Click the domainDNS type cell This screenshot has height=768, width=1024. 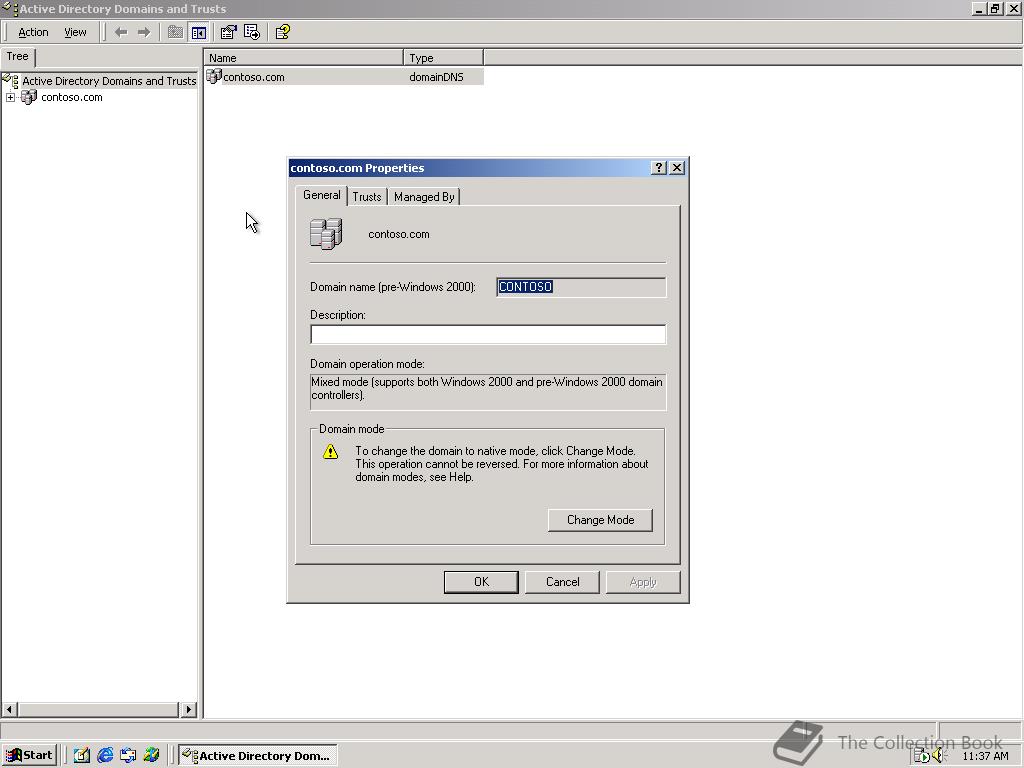[436, 77]
